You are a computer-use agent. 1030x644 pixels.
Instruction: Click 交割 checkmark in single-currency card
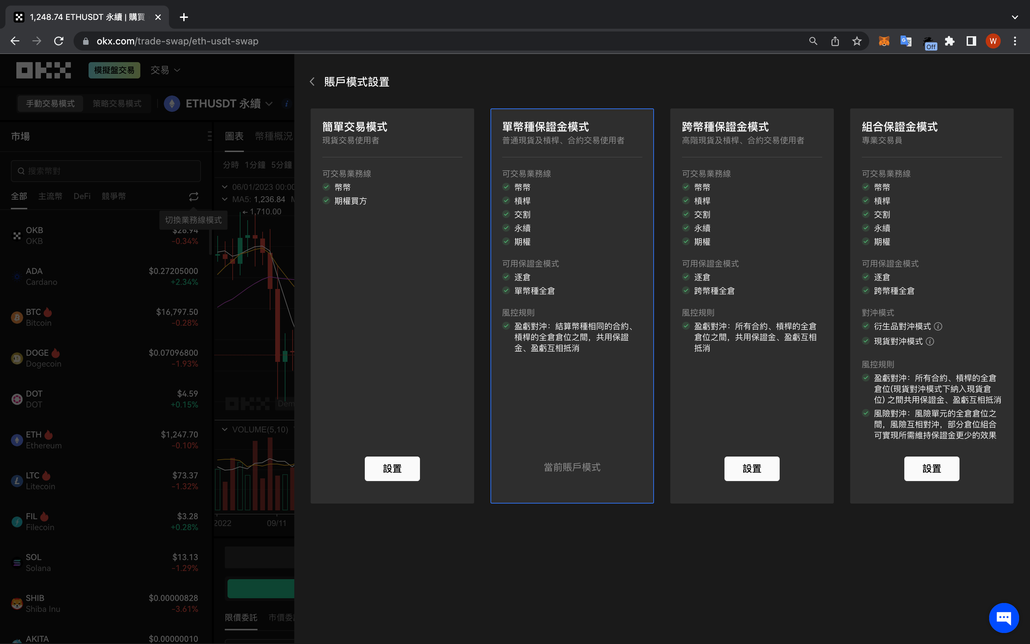point(506,214)
